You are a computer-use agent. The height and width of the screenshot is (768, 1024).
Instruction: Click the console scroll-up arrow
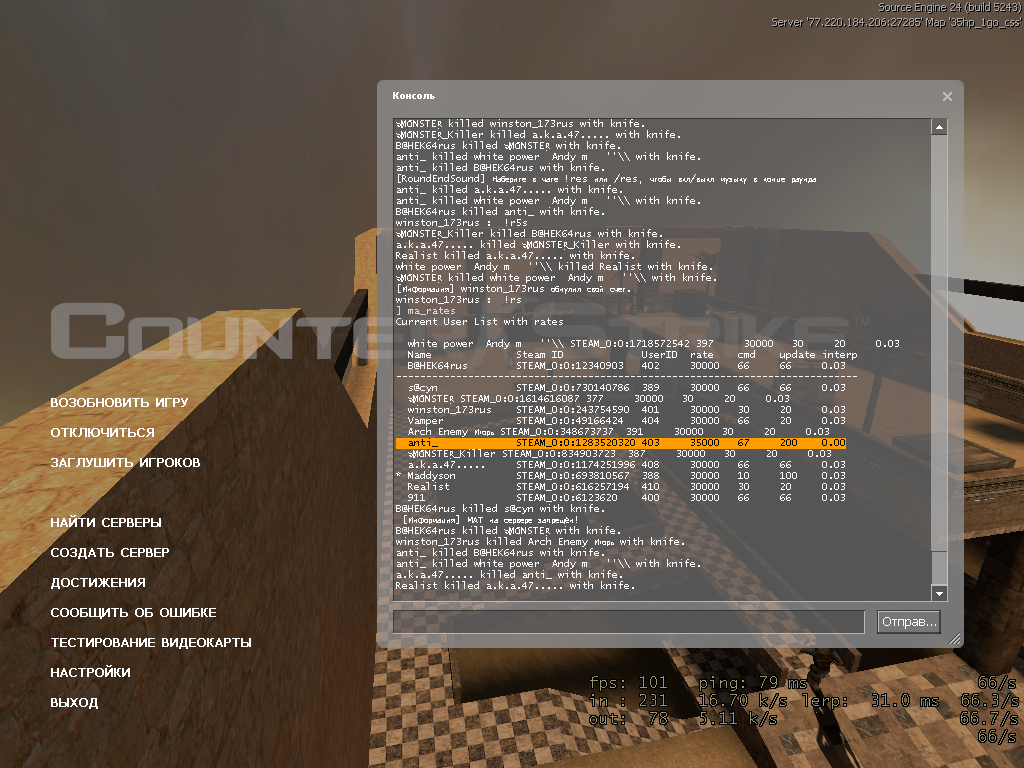939,127
